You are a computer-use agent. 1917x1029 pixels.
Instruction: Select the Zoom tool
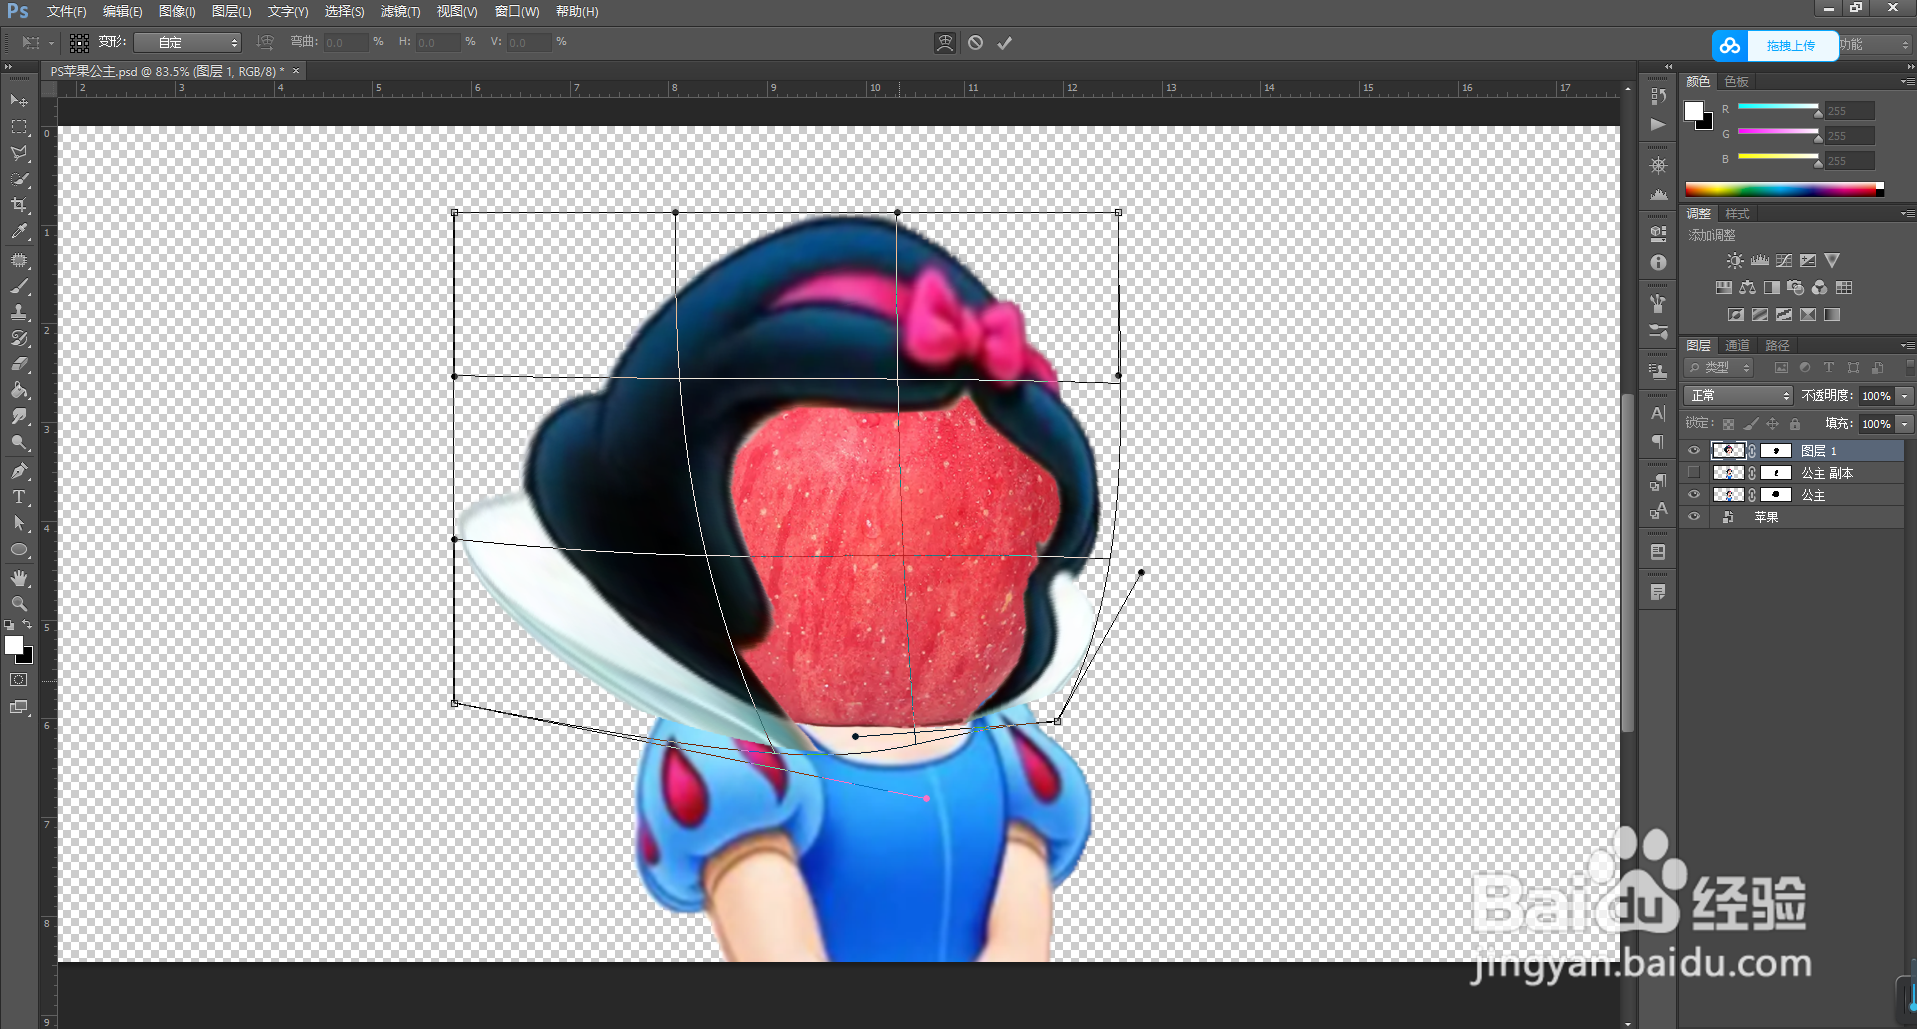19,604
